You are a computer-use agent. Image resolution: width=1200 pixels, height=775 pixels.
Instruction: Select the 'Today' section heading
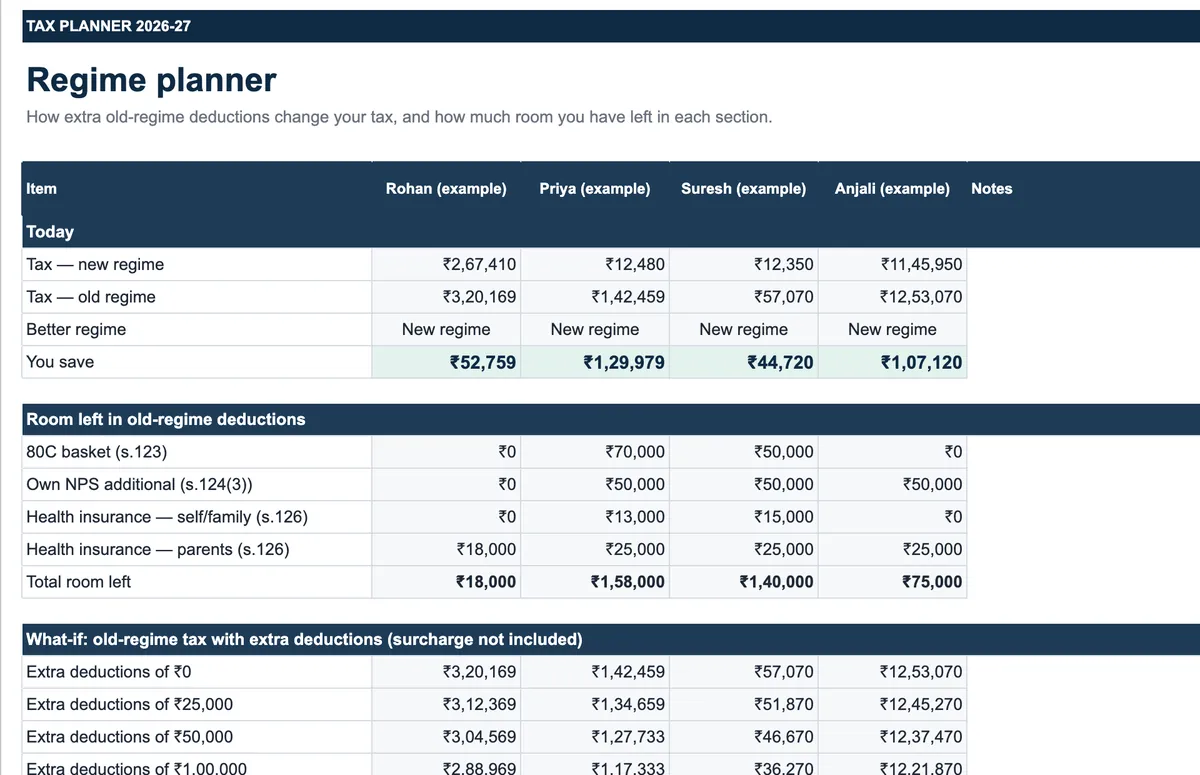click(x=50, y=231)
